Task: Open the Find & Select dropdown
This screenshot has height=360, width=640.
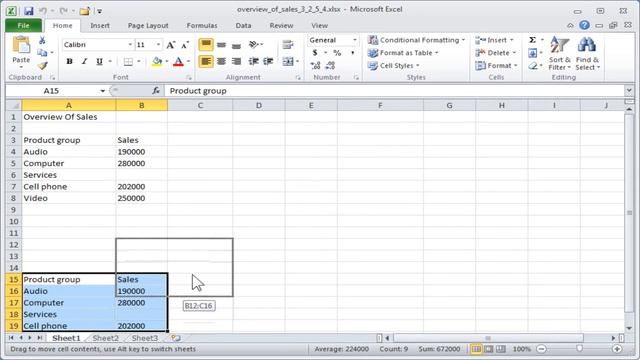Action: (587, 53)
